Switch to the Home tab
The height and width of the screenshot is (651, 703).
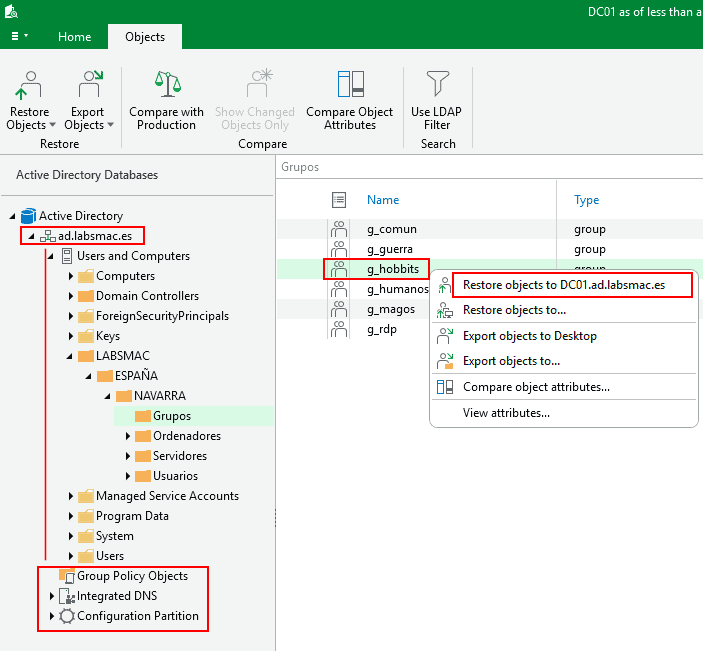(74, 37)
